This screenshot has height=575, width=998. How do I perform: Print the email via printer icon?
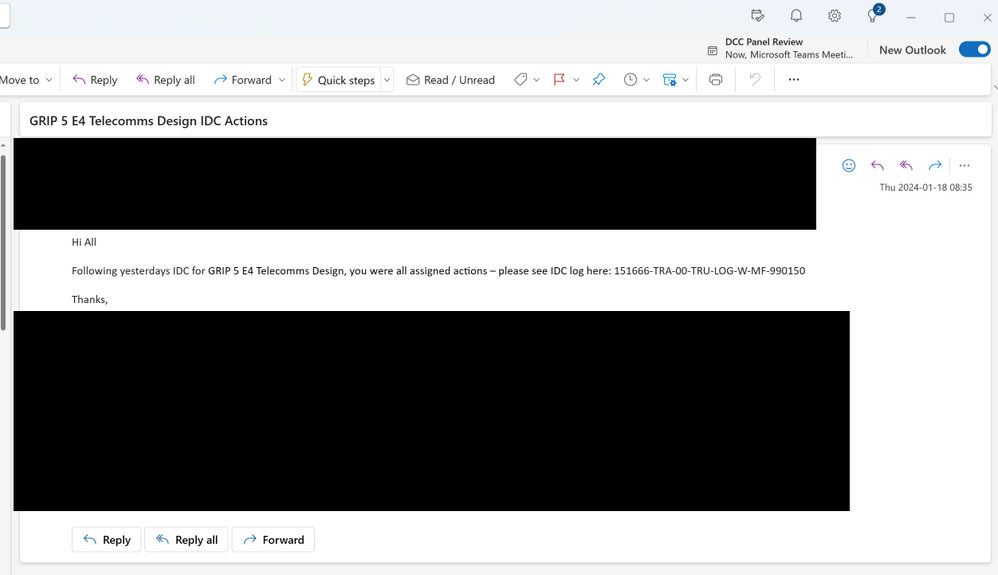pyautogui.click(x=715, y=80)
